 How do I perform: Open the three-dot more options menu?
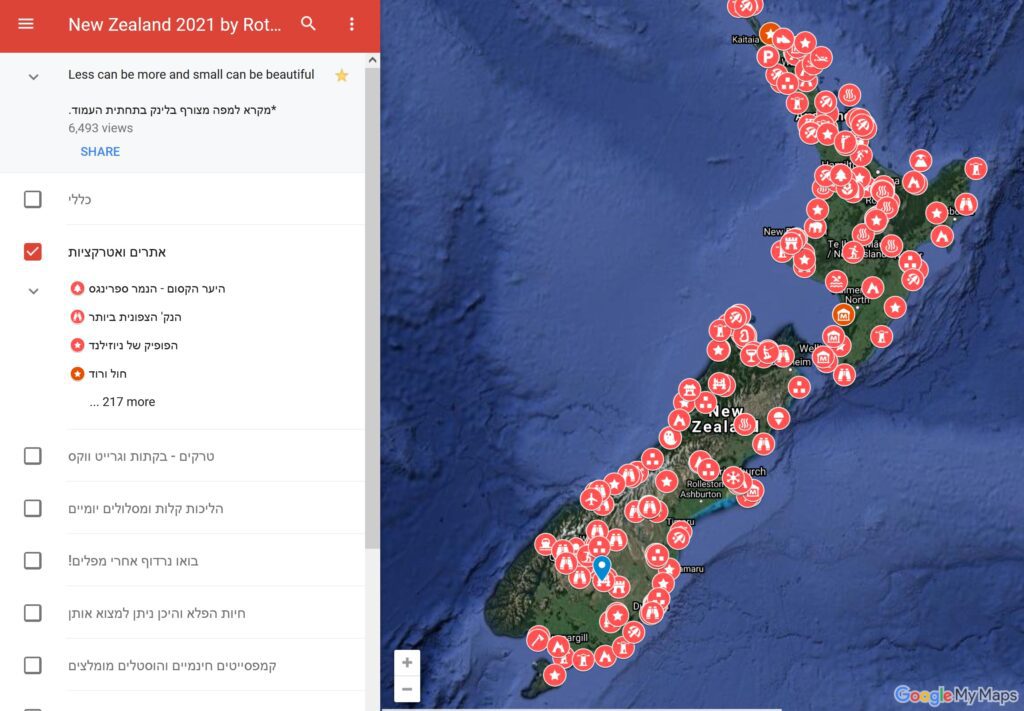351,24
